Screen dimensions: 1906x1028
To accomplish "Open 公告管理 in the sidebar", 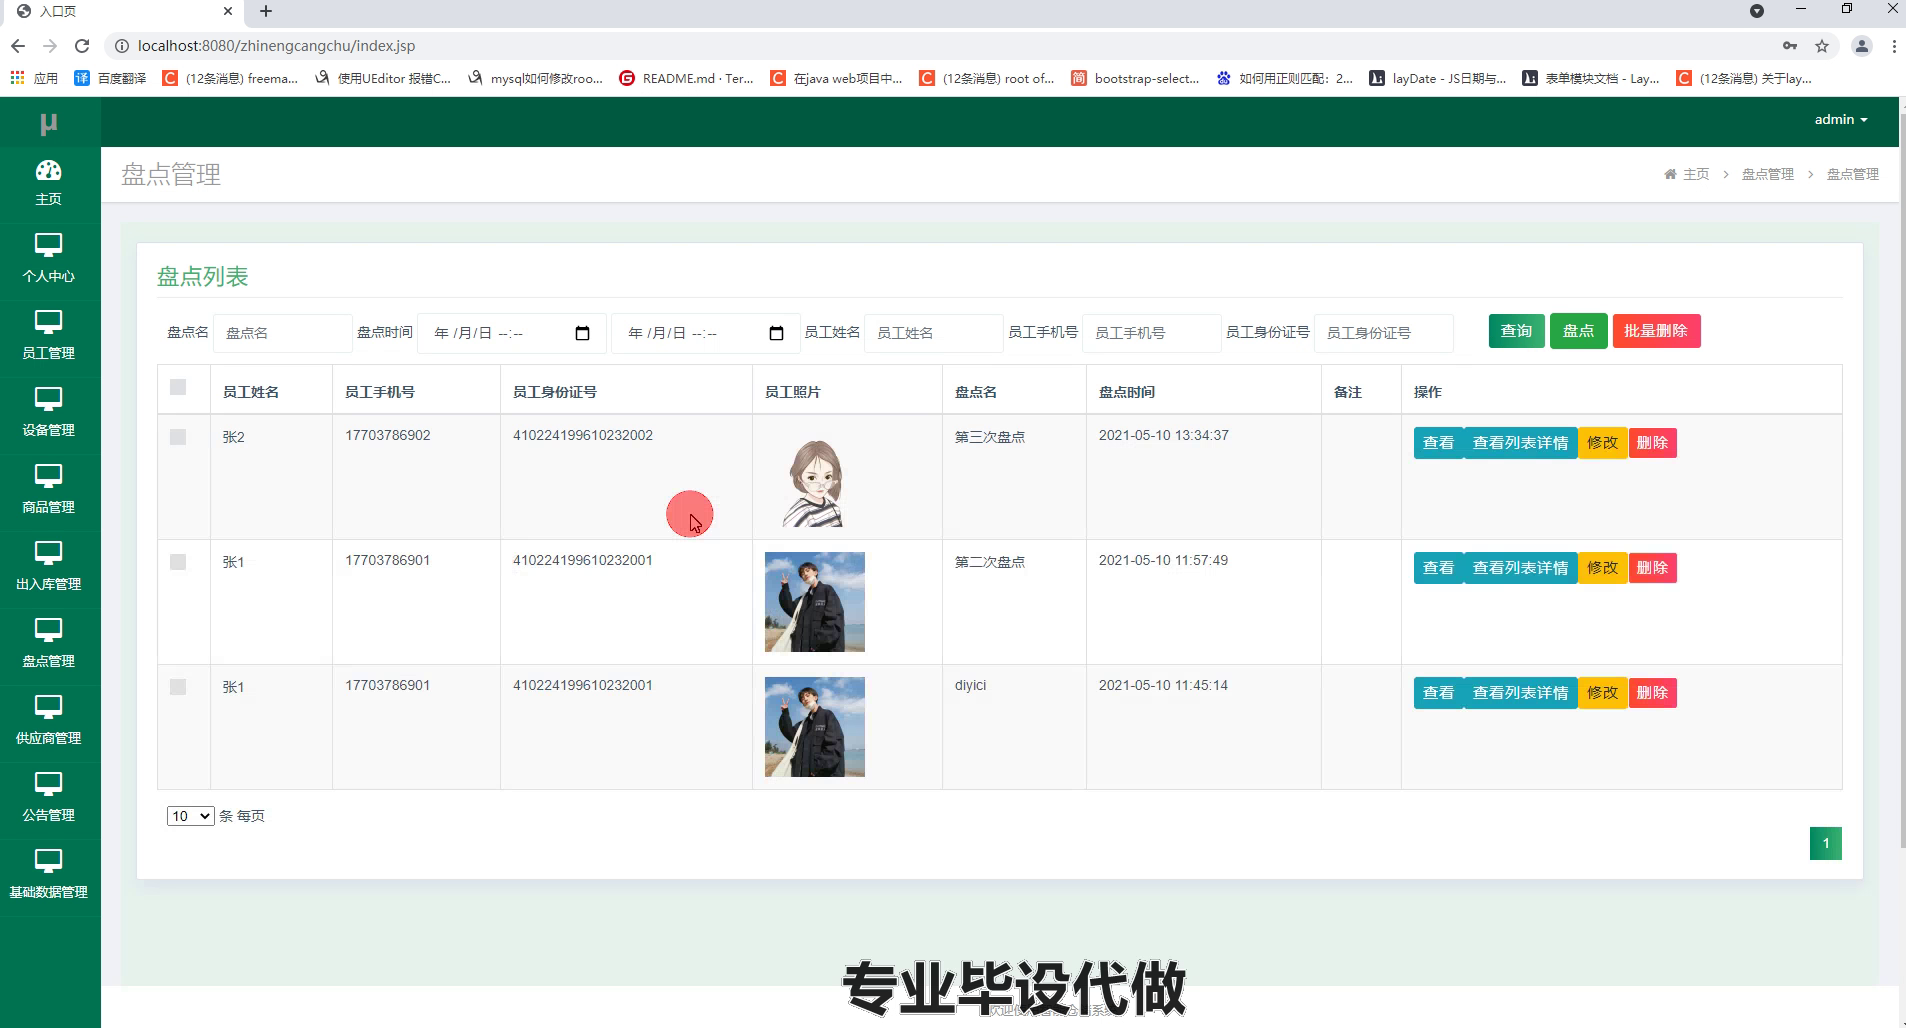I will pyautogui.click(x=48, y=798).
